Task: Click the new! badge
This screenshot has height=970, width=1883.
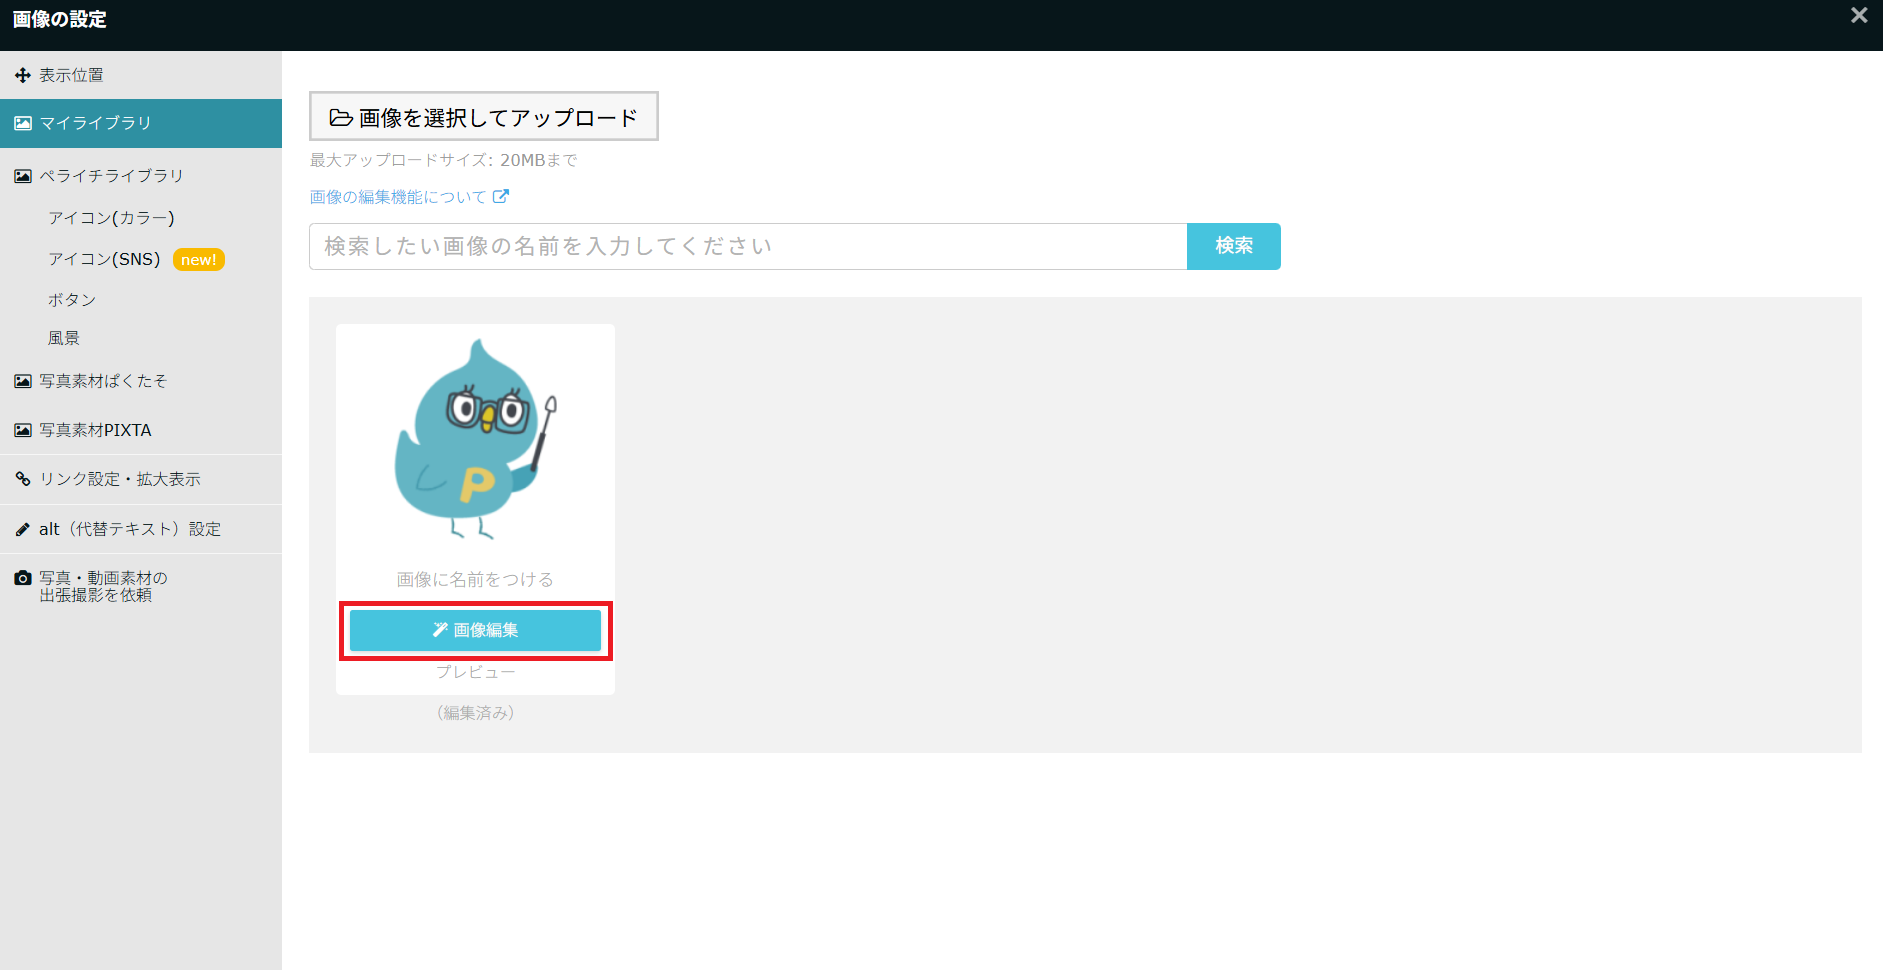Action: (199, 260)
